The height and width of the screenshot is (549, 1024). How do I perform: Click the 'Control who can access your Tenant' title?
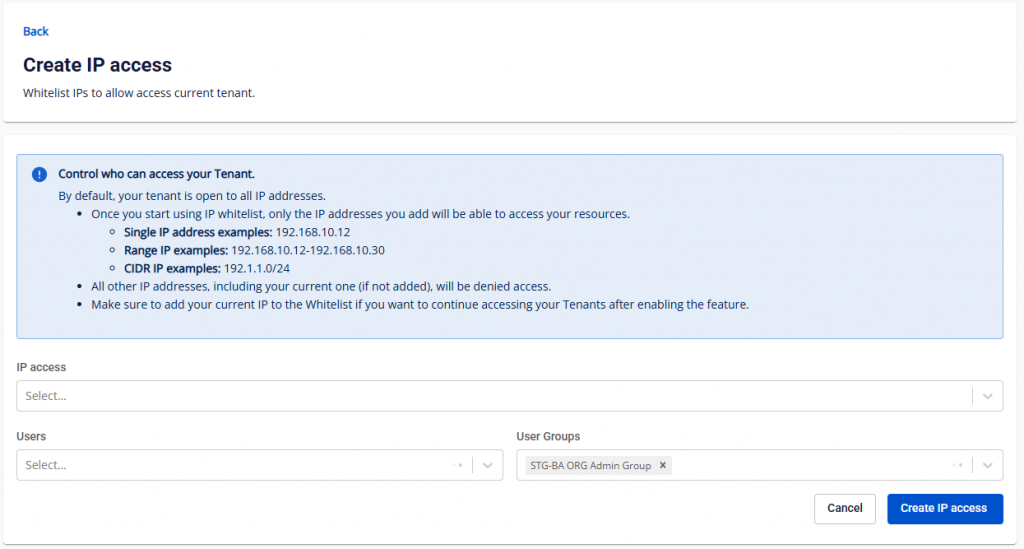[x=156, y=174]
